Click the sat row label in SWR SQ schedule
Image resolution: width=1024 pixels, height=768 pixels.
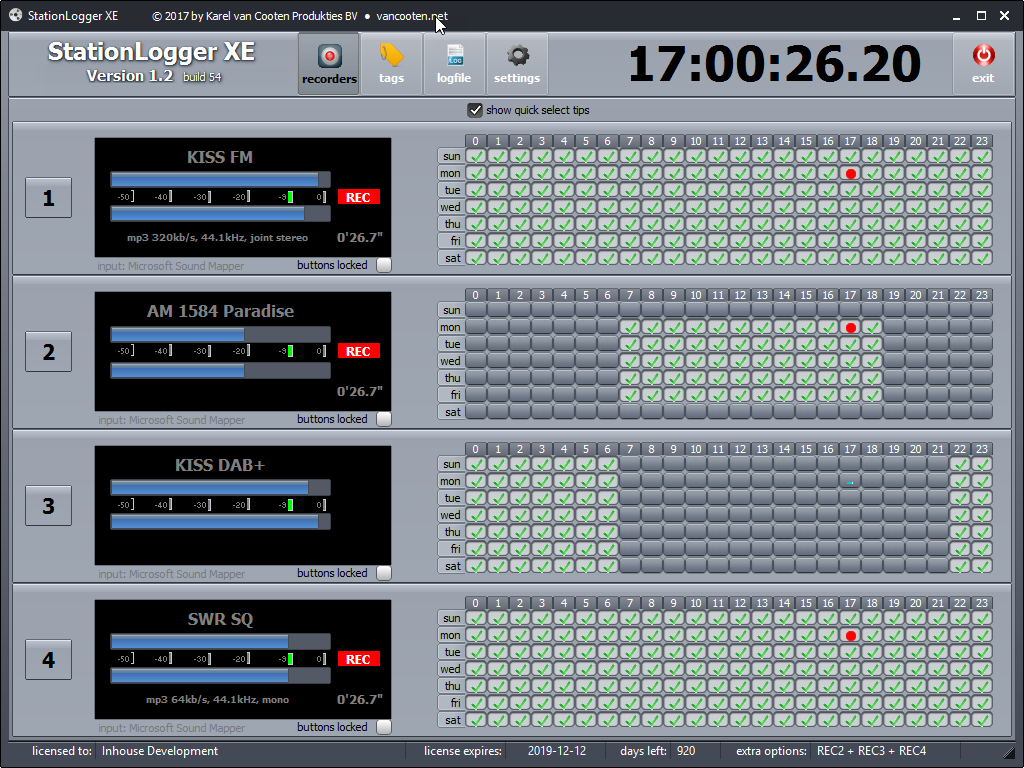coord(451,720)
